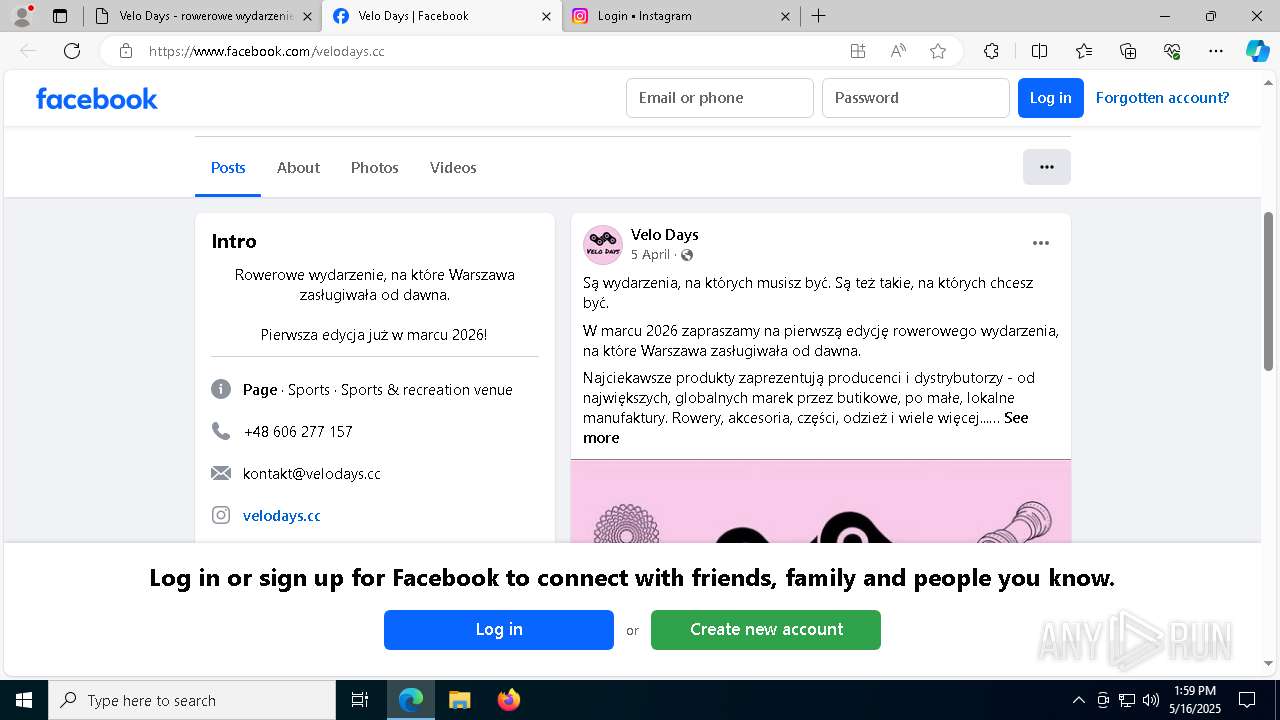Open the page options three-dot button
Viewport: 1280px width, 720px height.
coord(1047,167)
